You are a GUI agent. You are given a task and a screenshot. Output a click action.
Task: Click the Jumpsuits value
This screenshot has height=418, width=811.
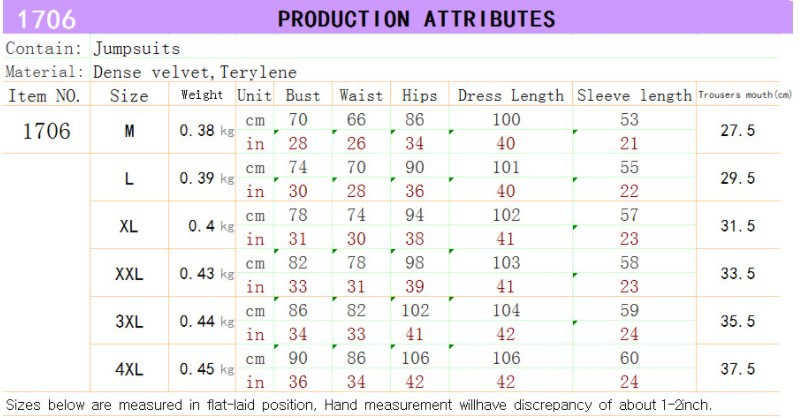click(137, 49)
